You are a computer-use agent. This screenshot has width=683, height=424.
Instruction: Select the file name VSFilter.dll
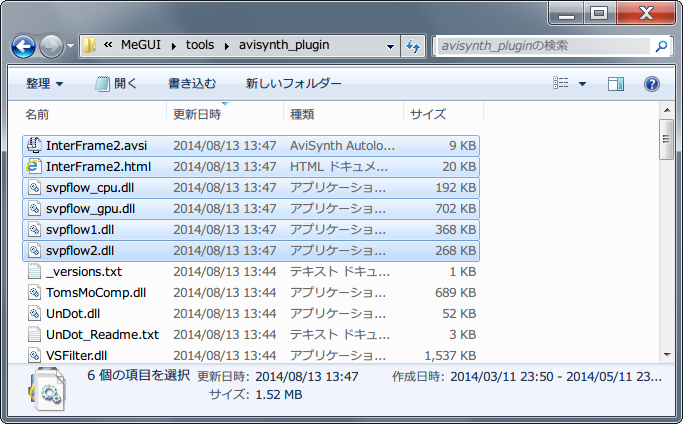(77, 356)
